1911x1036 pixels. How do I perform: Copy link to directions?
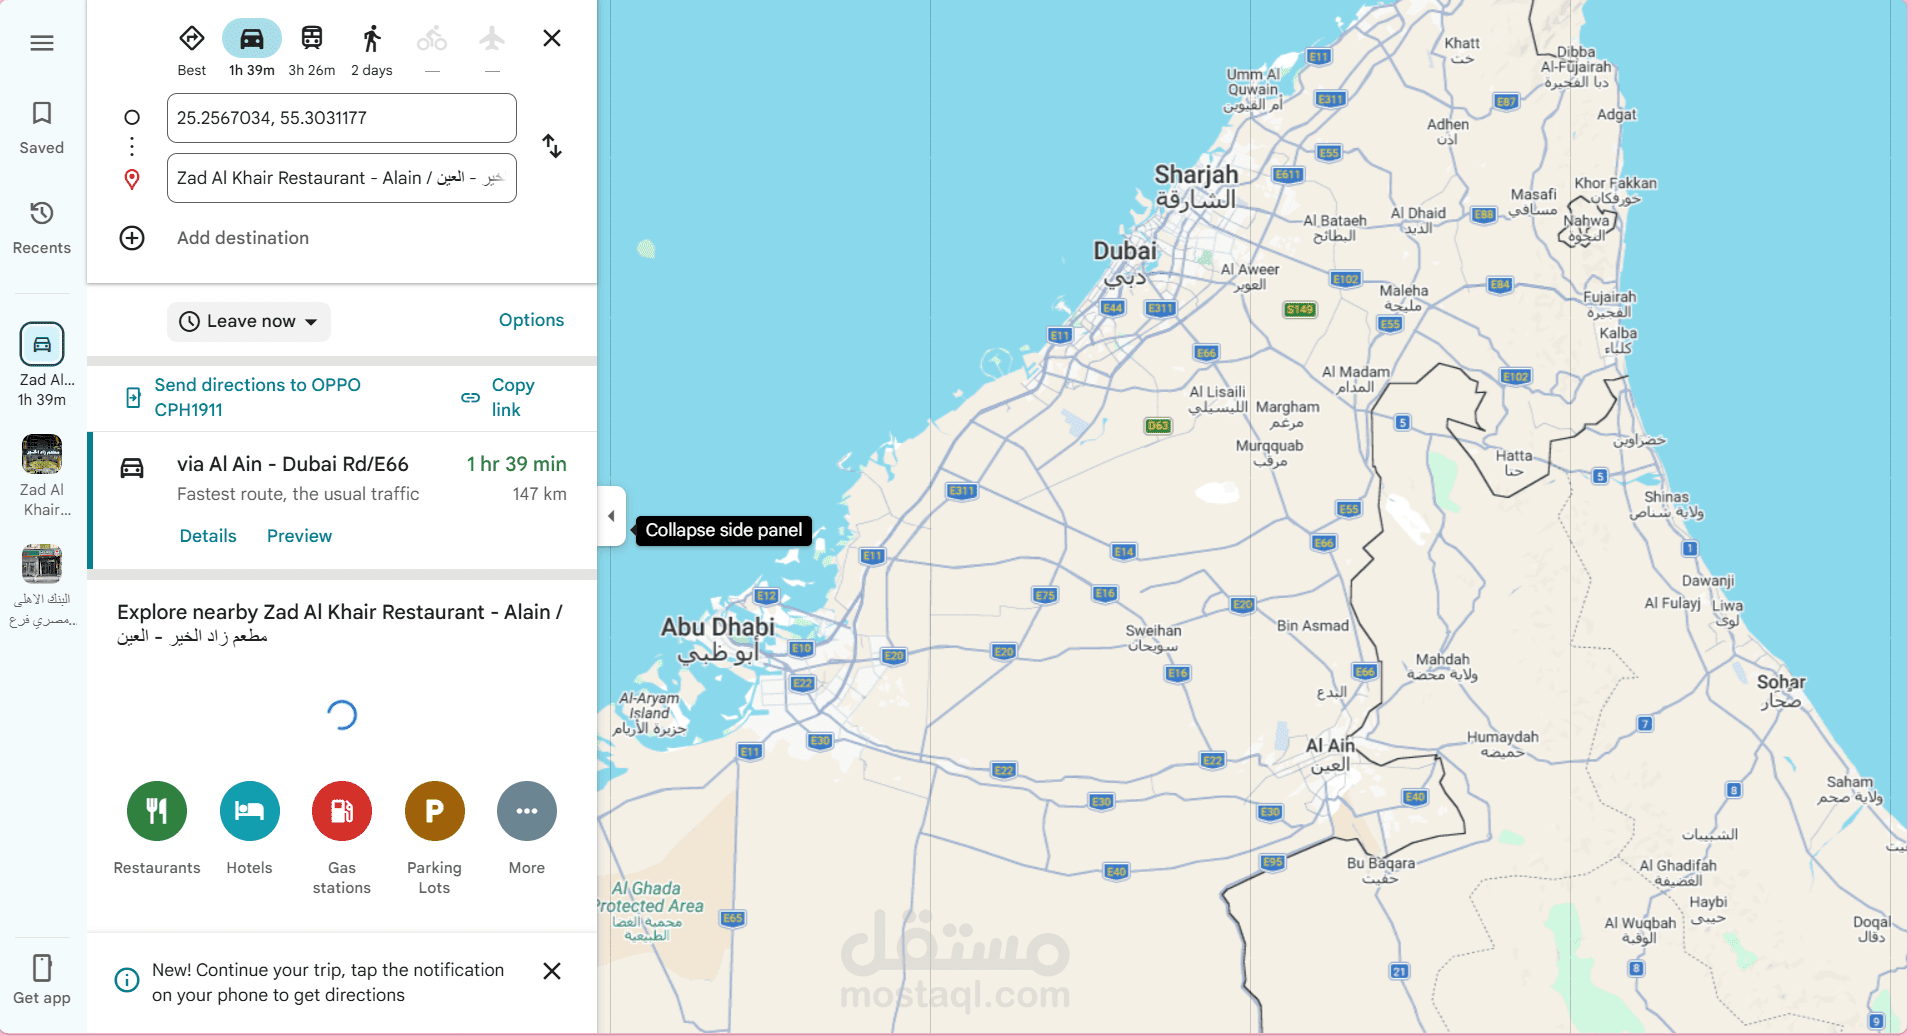513,397
